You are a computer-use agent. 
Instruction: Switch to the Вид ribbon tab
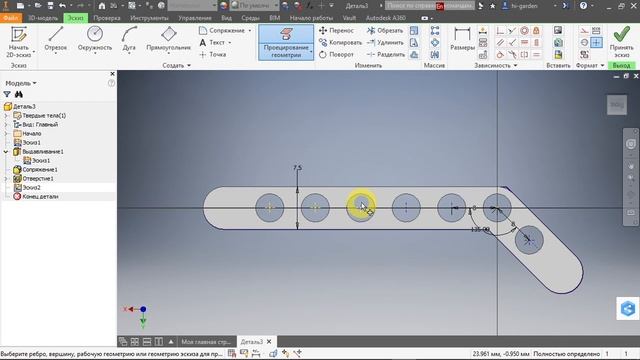[227, 18]
